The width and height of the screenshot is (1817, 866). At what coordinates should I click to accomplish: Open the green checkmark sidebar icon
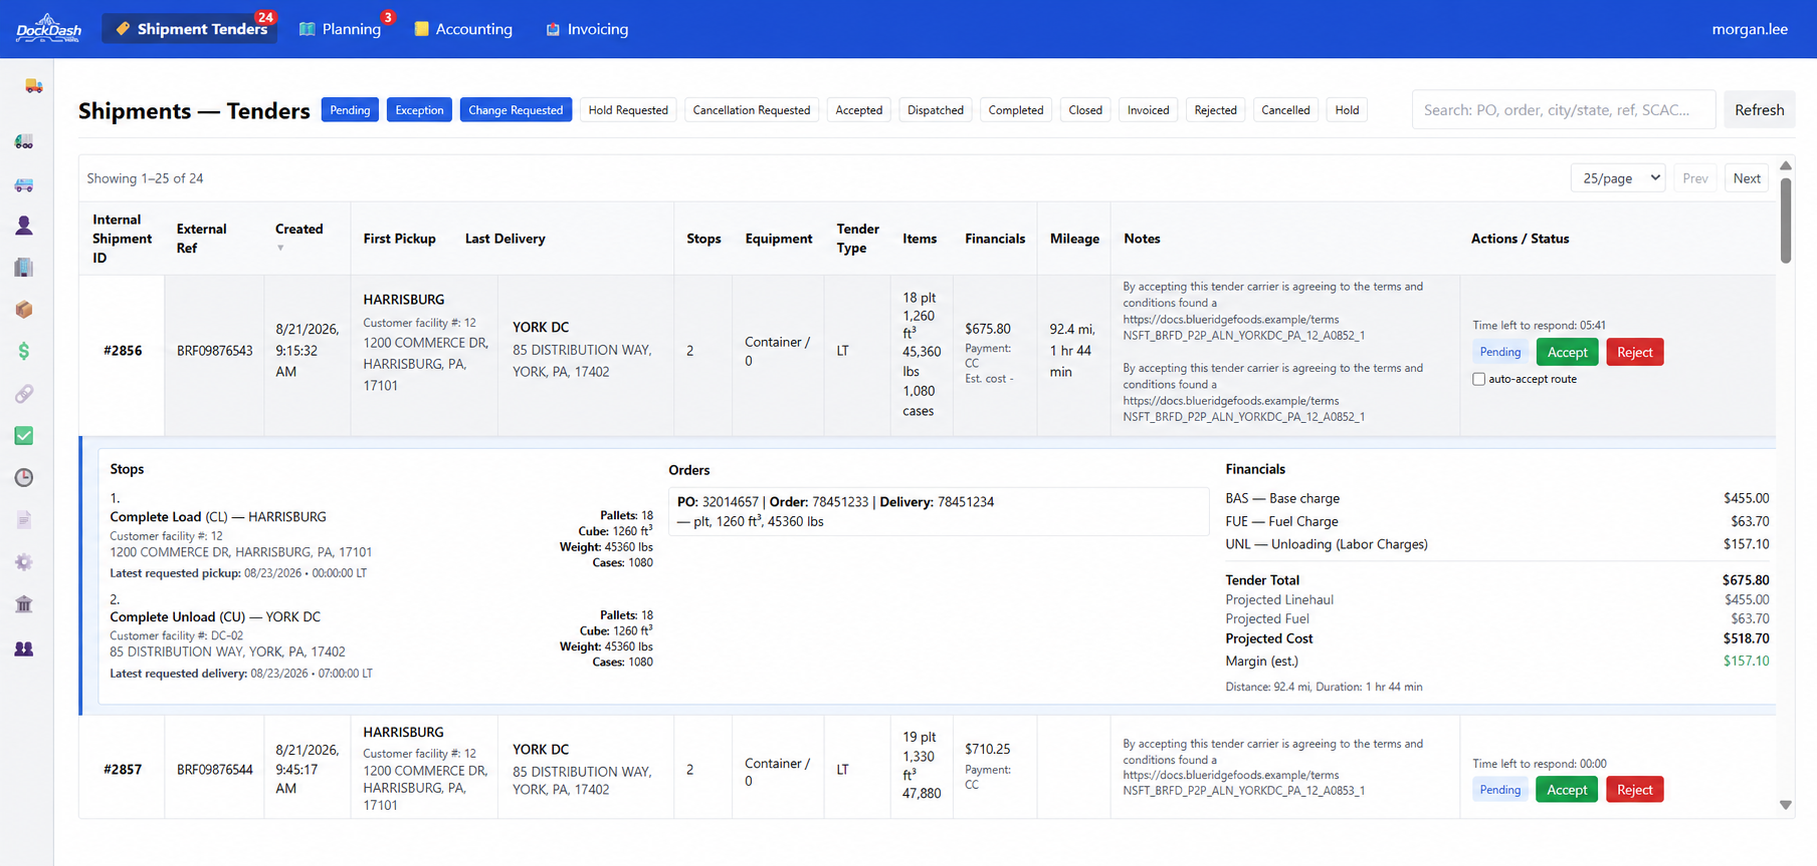[x=24, y=436]
